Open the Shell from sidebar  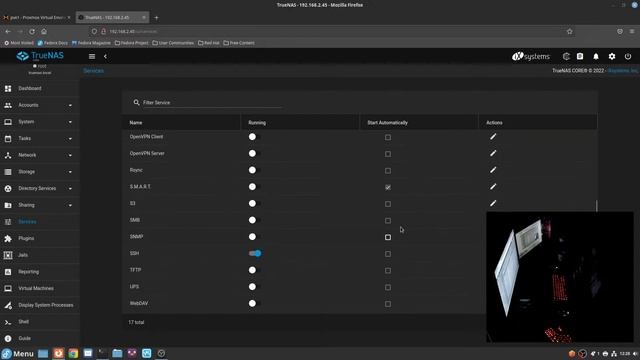(x=39, y=322)
